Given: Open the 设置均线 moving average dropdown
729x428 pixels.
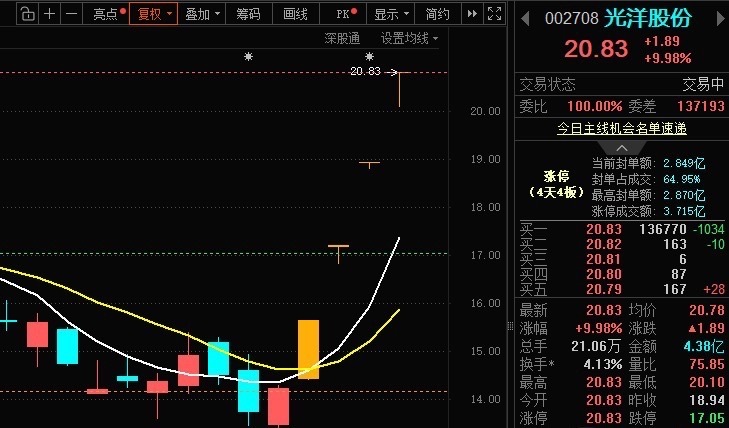Looking at the screenshot, I should tap(409, 38).
